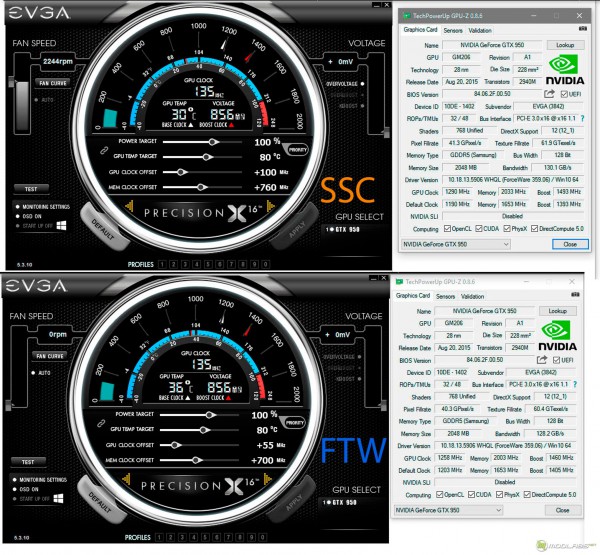This screenshot has width=600, height=555.
Task: Toggle CUDA checkbox in upper GPU-Z window
Action: pos(479,229)
